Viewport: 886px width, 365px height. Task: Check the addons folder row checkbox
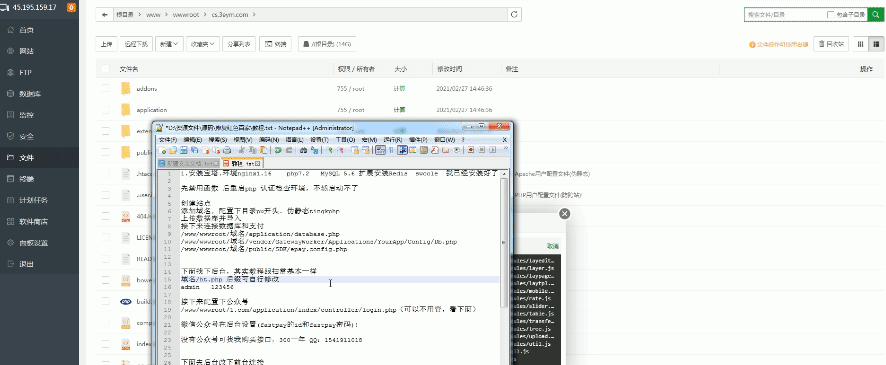pos(106,88)
